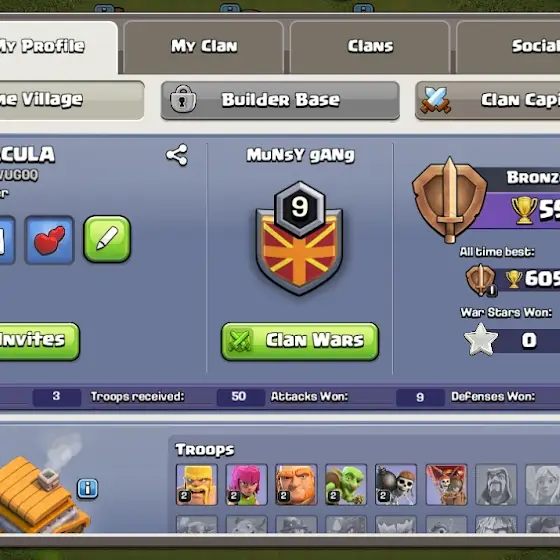Select the Archer troop icon
This screenshot has height=560, width=560.
[246, 485]
